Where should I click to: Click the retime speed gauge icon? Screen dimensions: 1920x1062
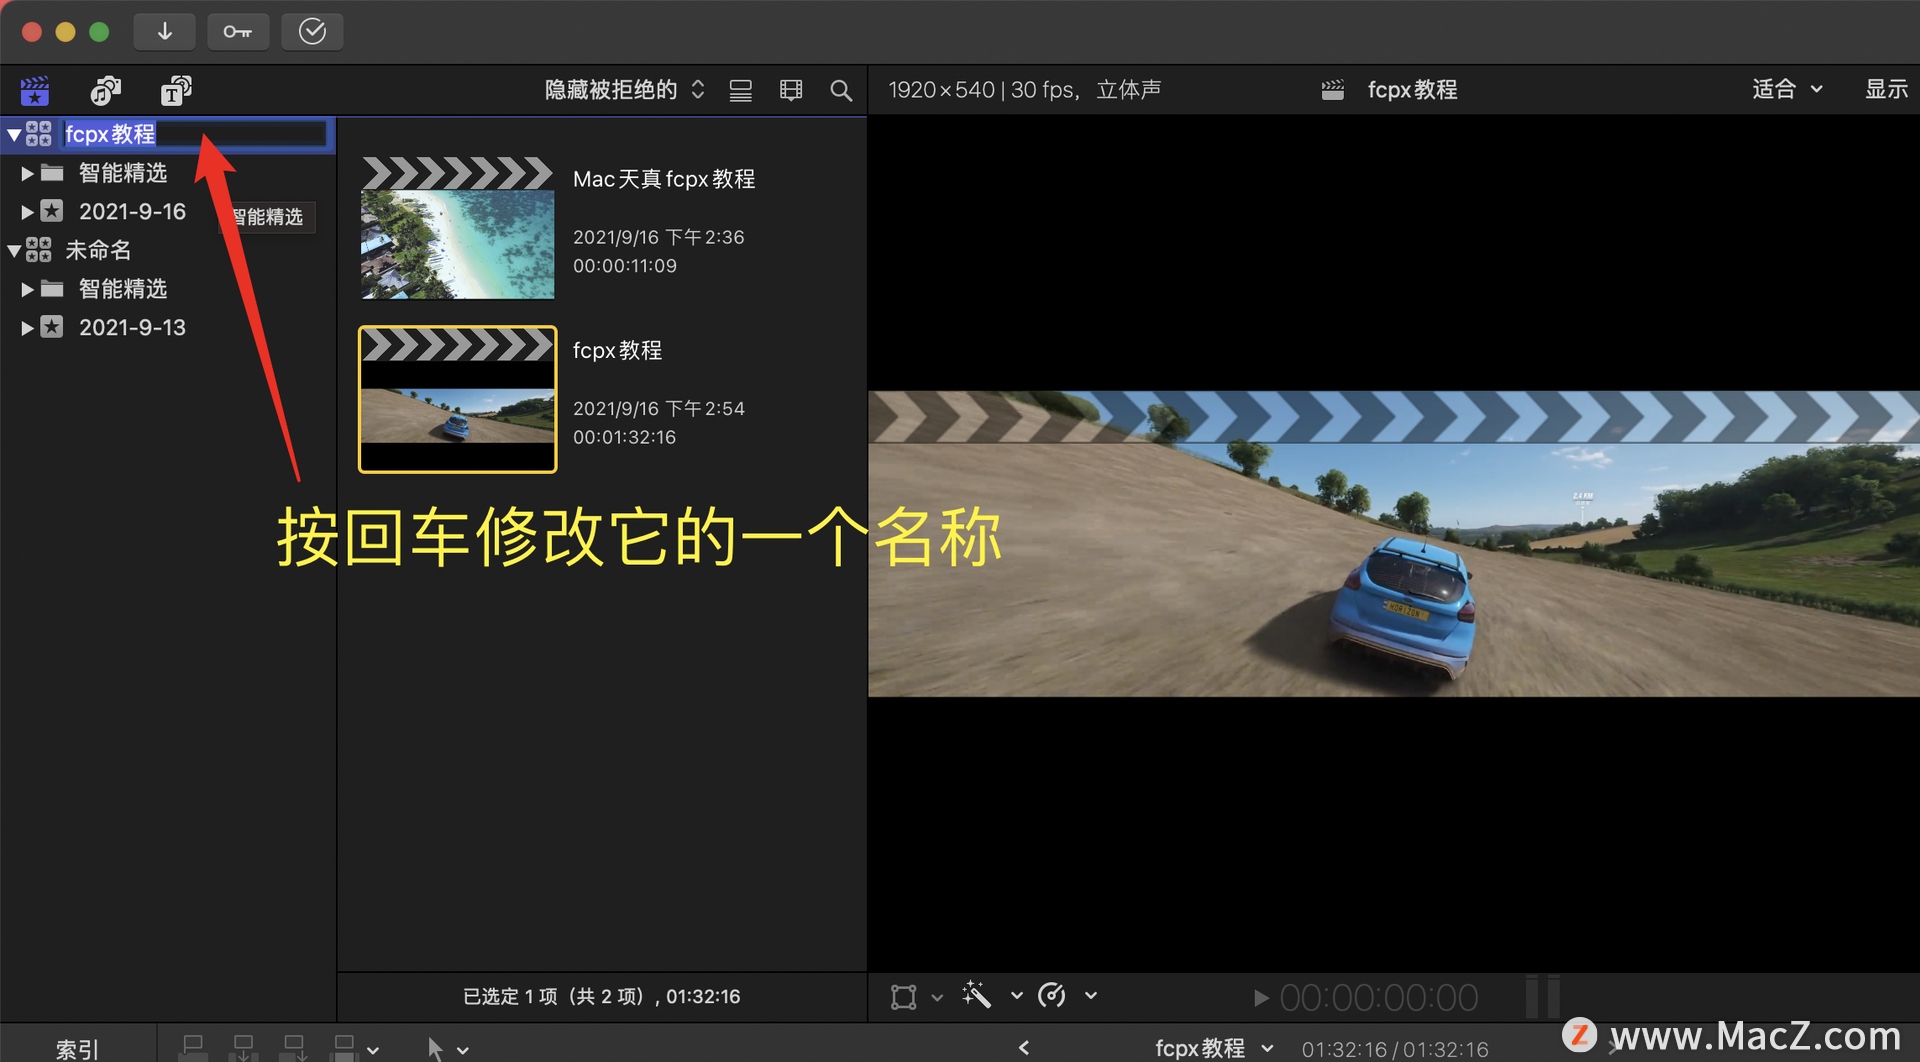1052,995
